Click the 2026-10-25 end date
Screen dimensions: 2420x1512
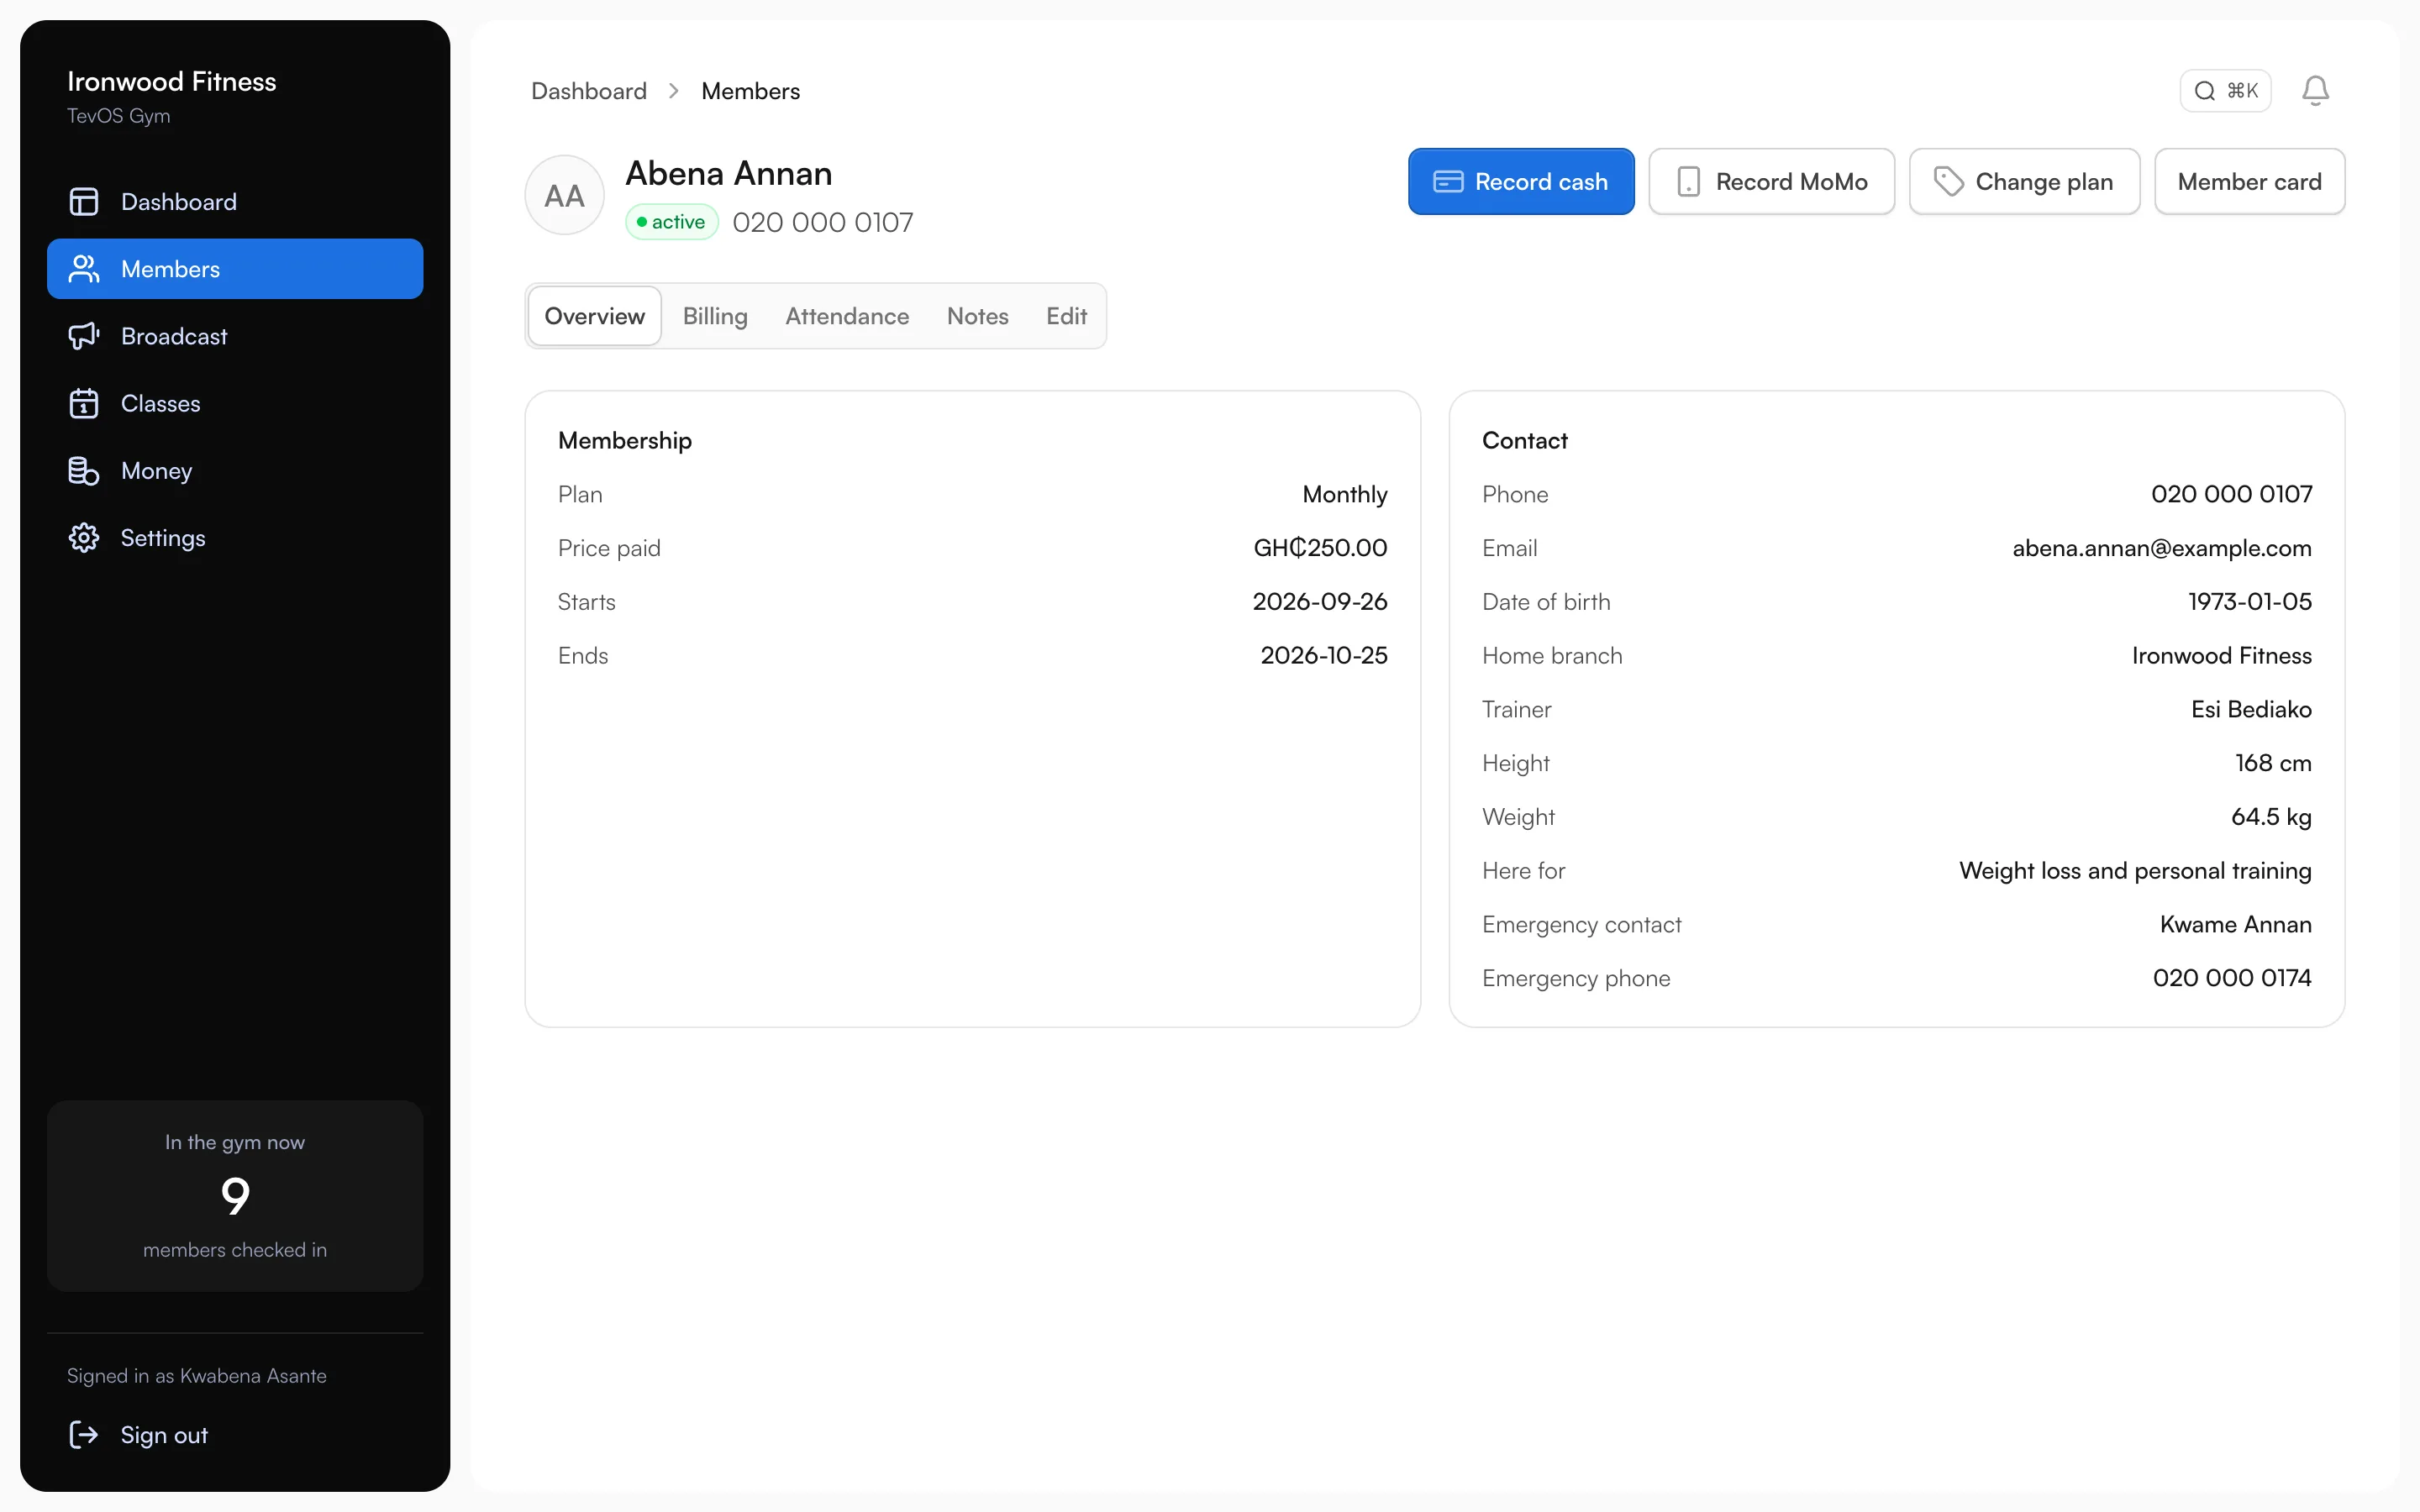click(1324, 655)
